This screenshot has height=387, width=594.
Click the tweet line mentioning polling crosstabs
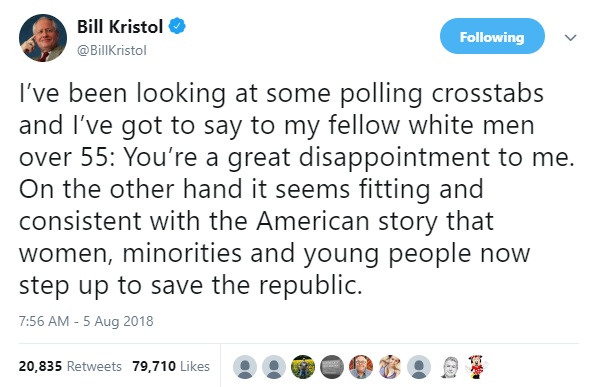coord(281,93)
